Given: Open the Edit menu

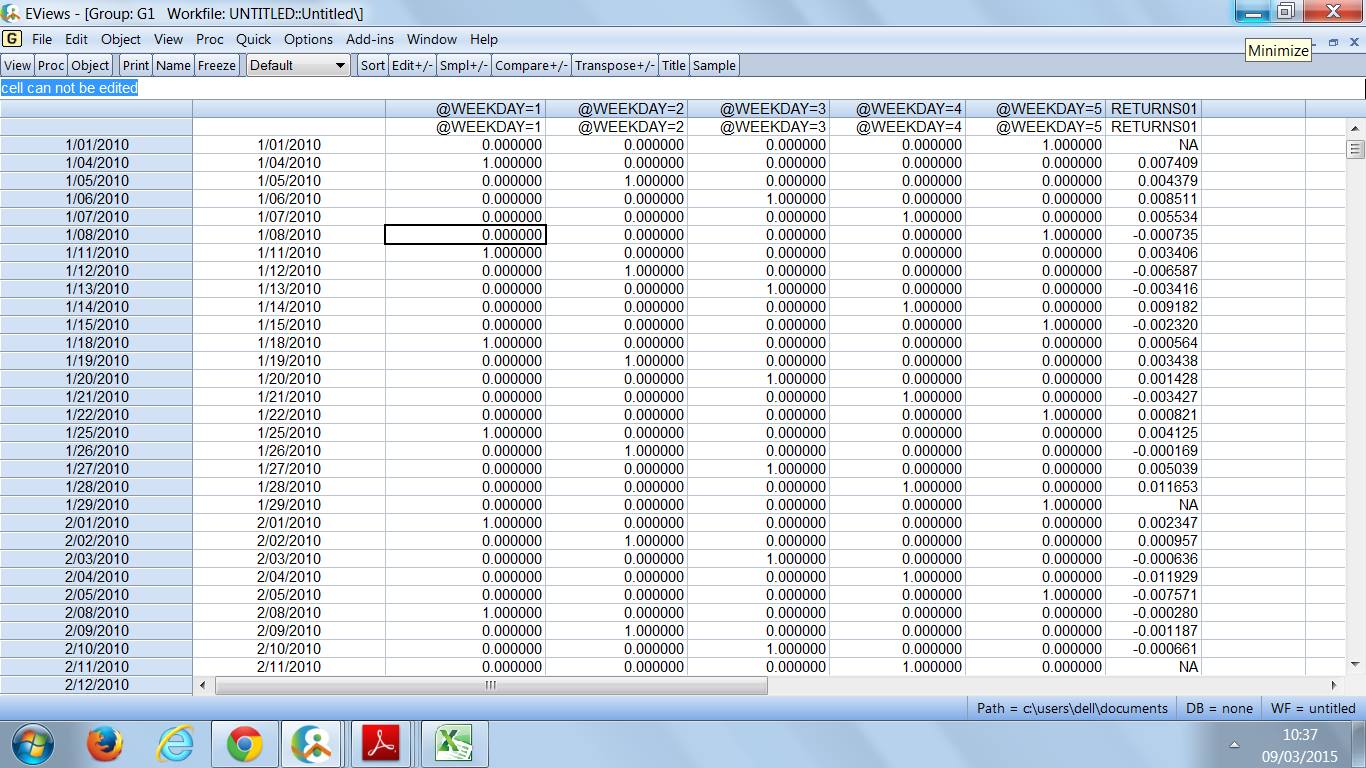Looking at the screenshot, I should point(76,39).
